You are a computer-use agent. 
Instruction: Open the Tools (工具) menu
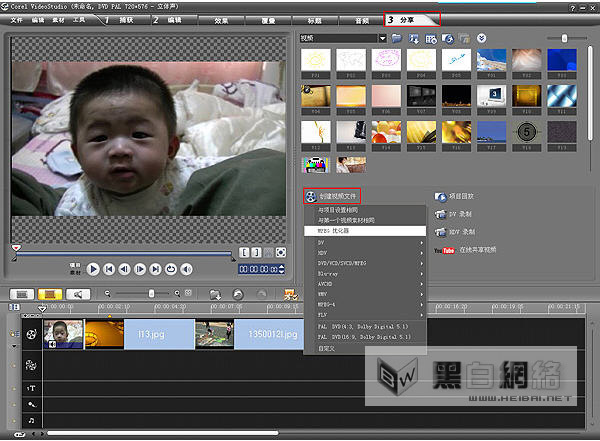click(79, 20)
